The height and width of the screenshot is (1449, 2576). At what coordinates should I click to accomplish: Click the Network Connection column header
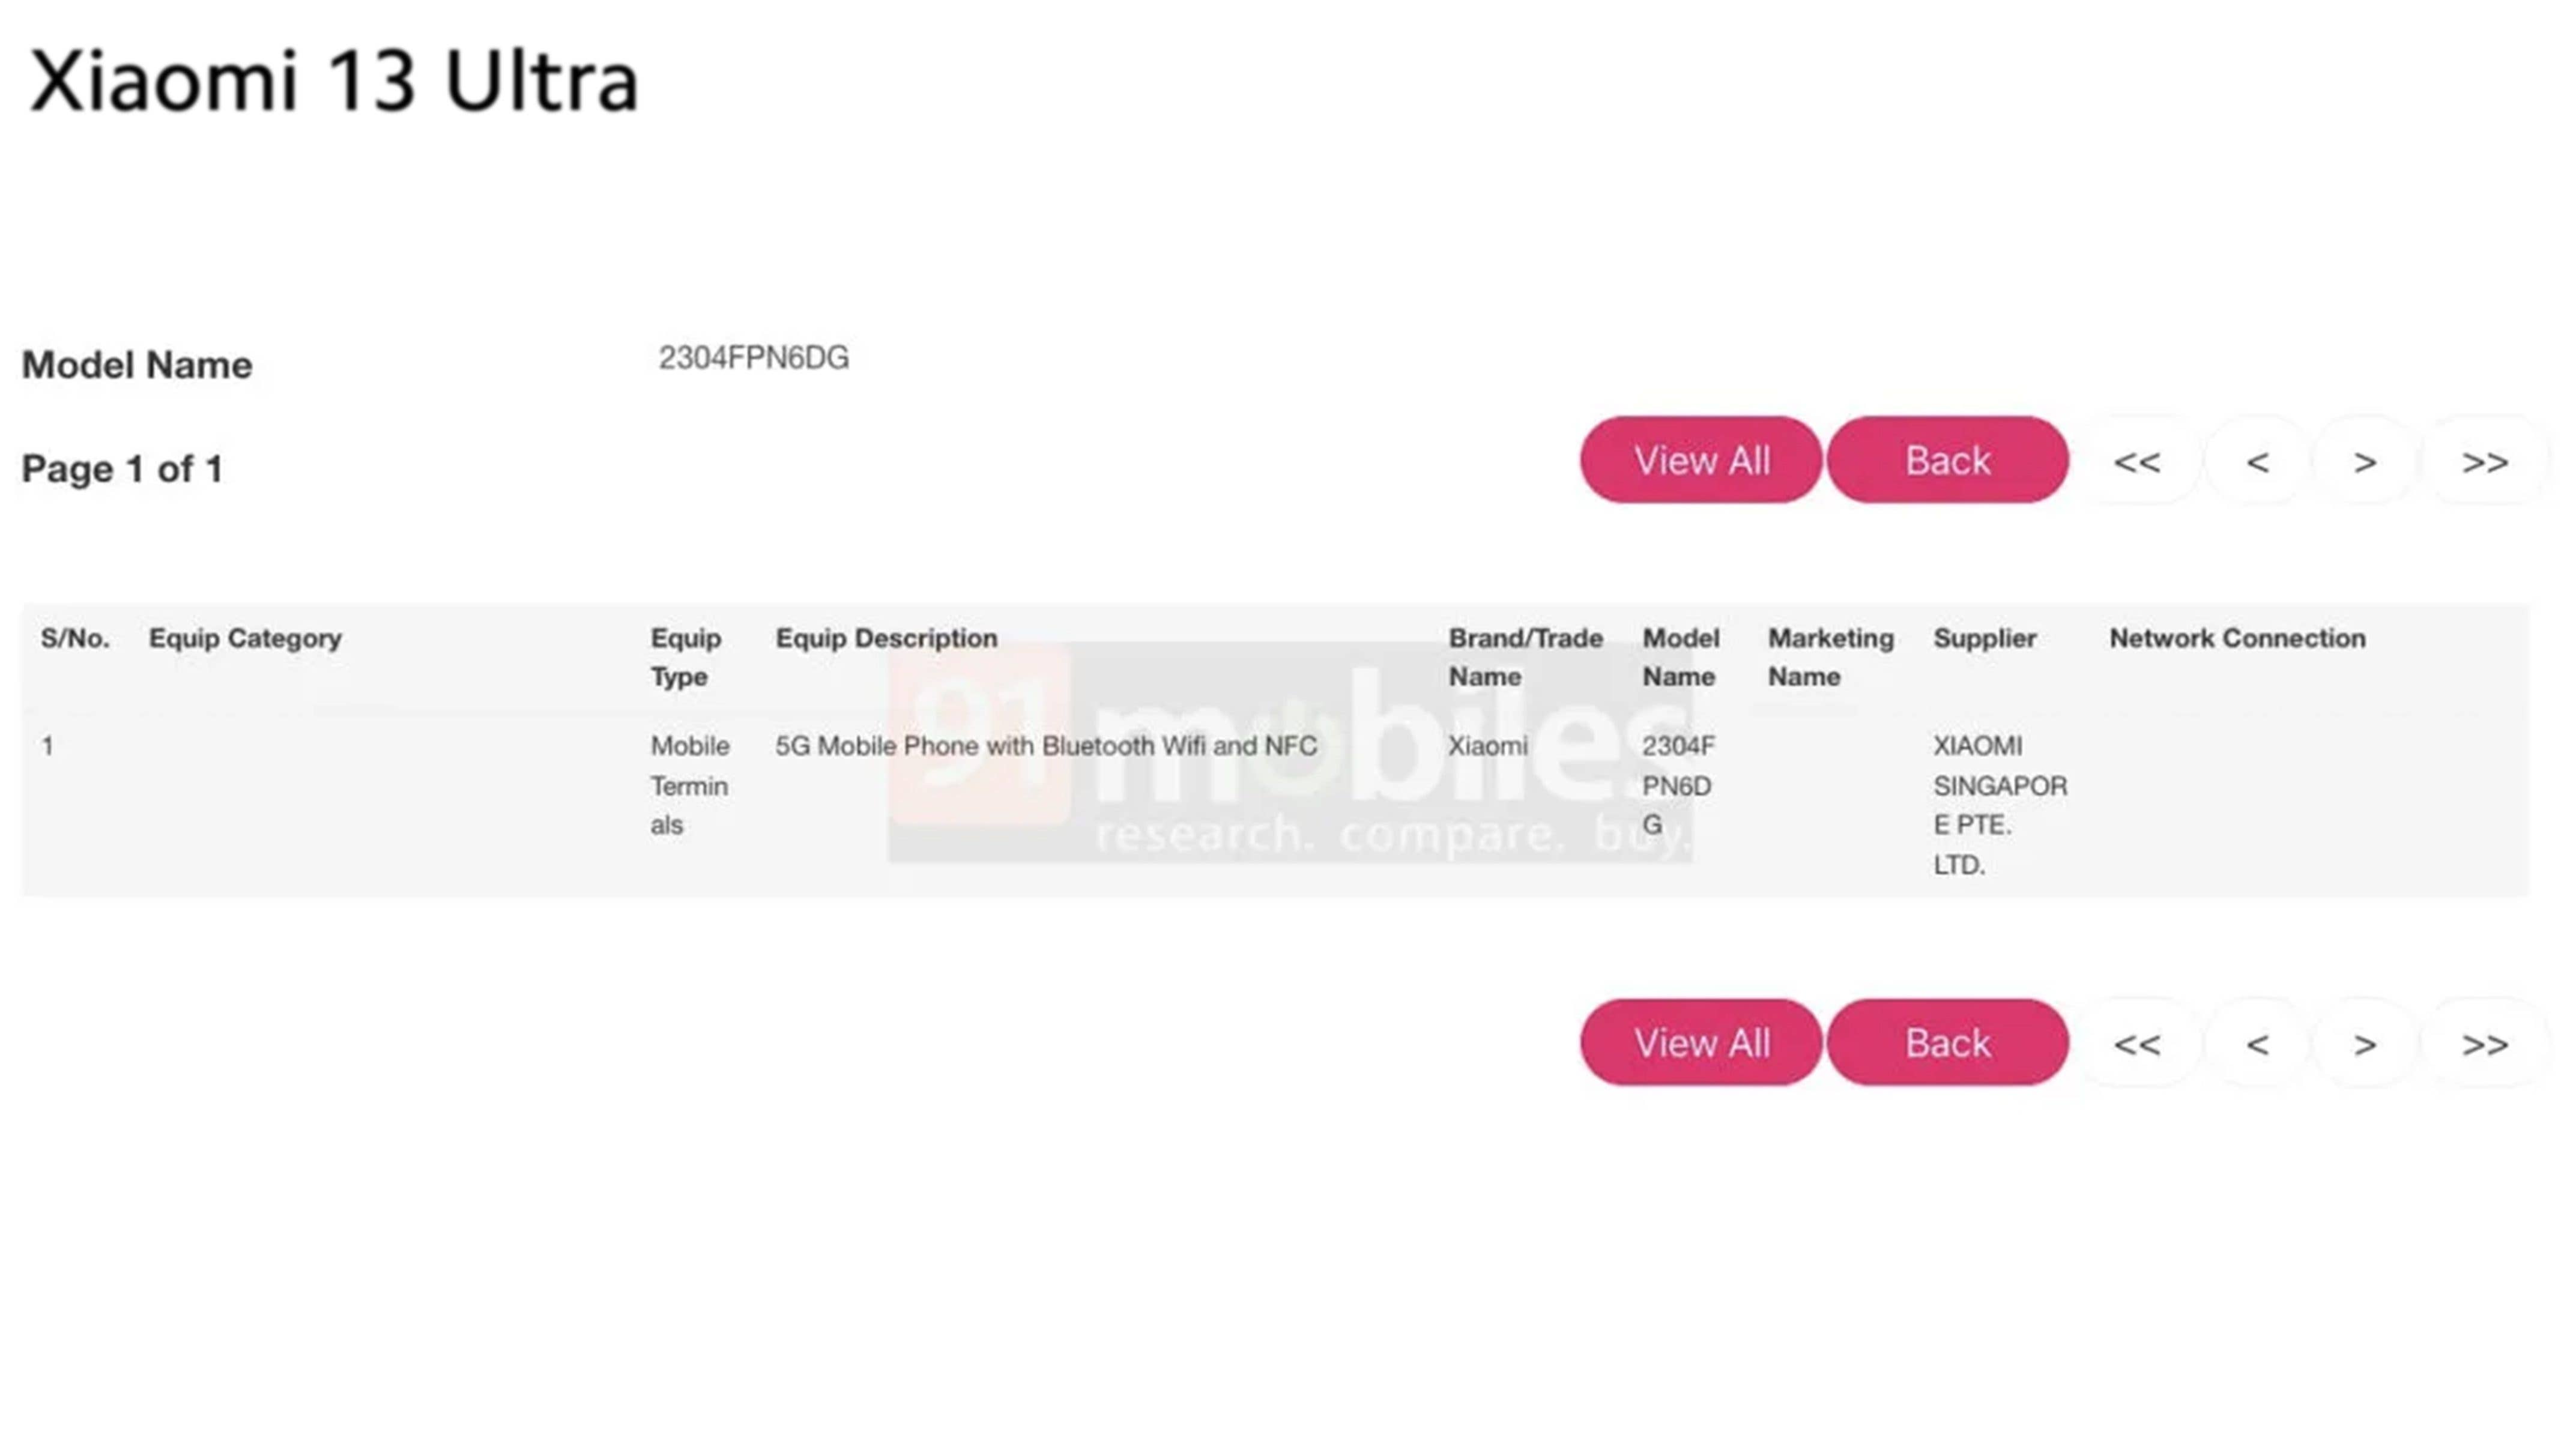(x=2237, y=638)
